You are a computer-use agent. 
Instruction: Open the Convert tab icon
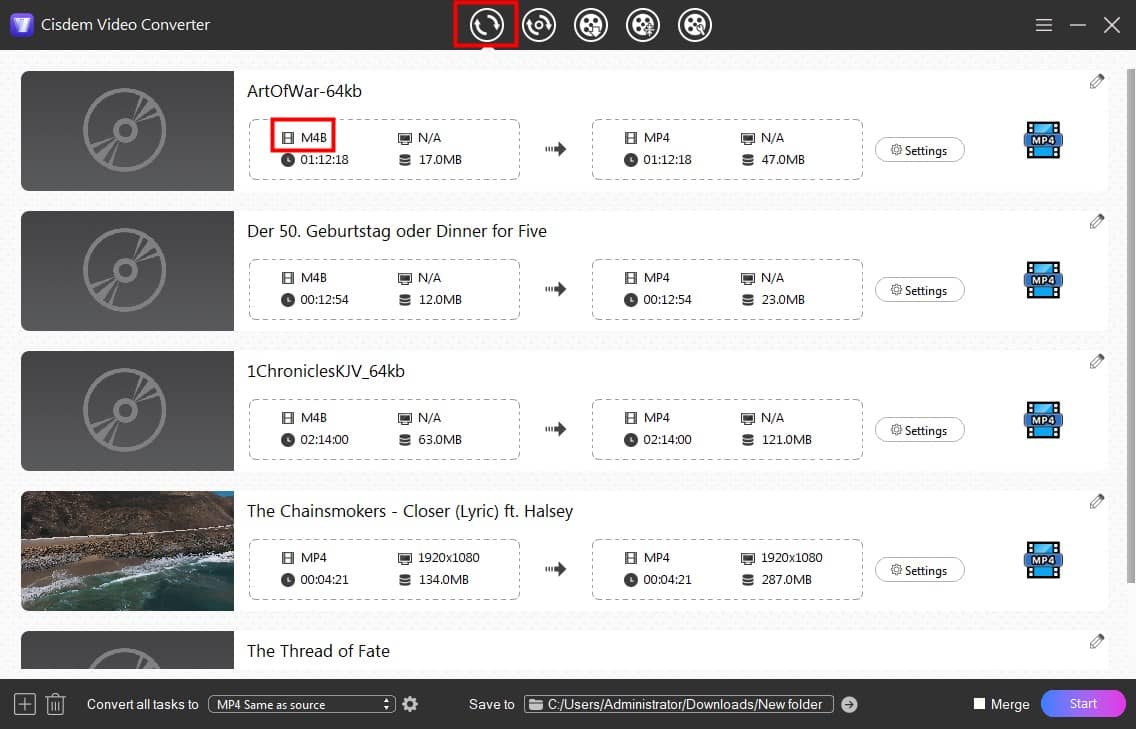(486, 25)
